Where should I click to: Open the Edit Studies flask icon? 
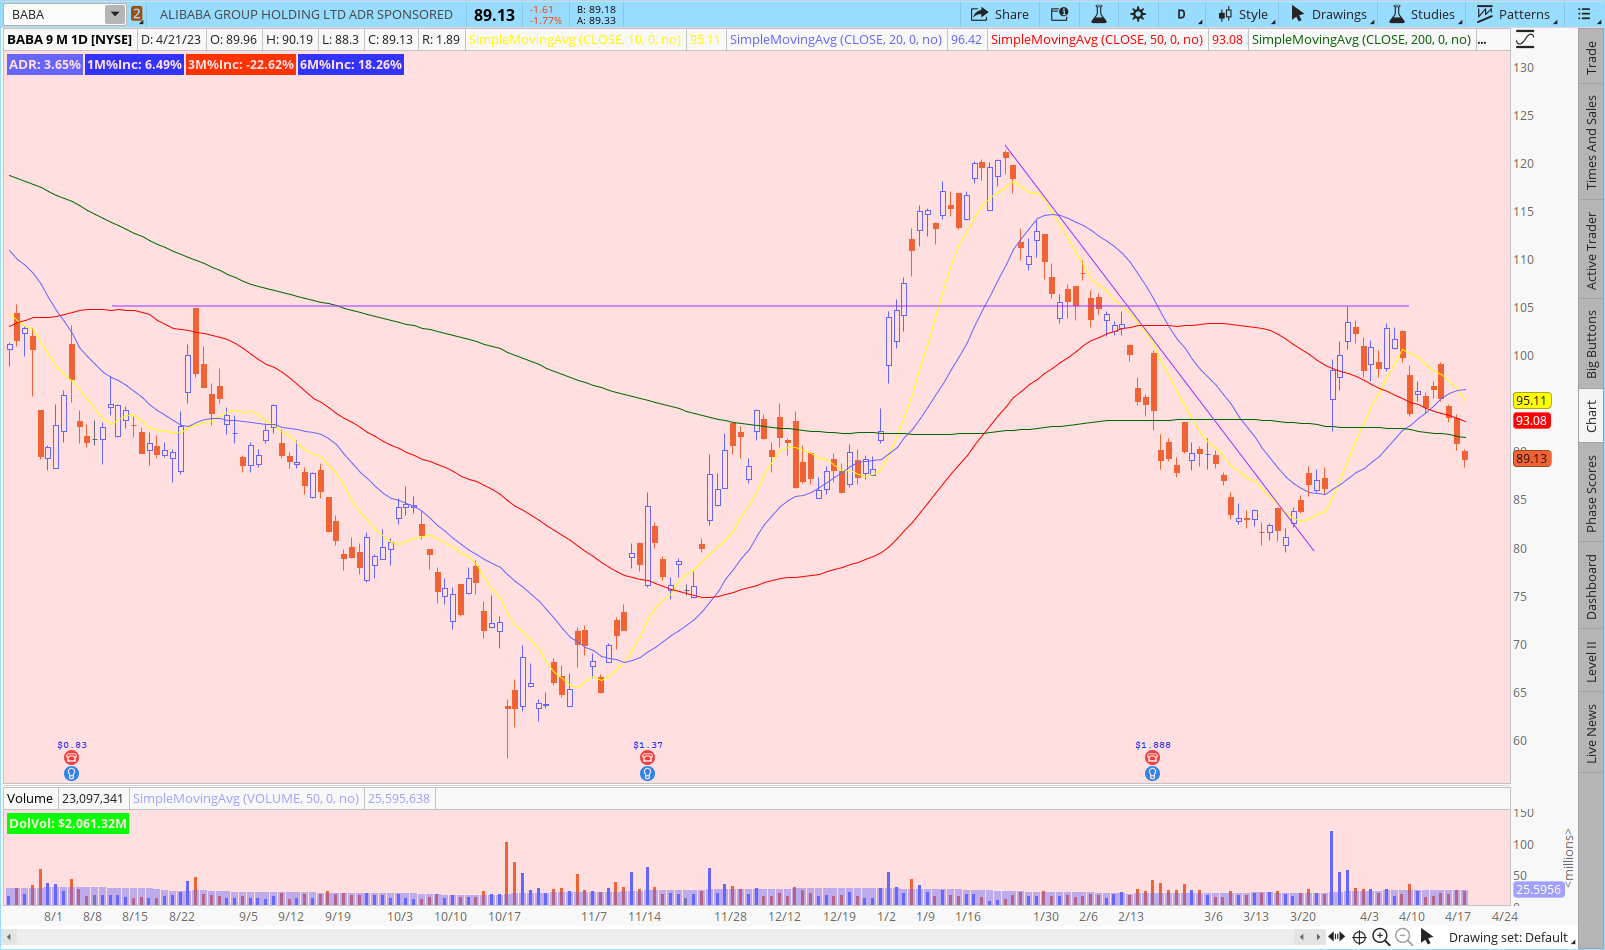[x=1098, y=14]
